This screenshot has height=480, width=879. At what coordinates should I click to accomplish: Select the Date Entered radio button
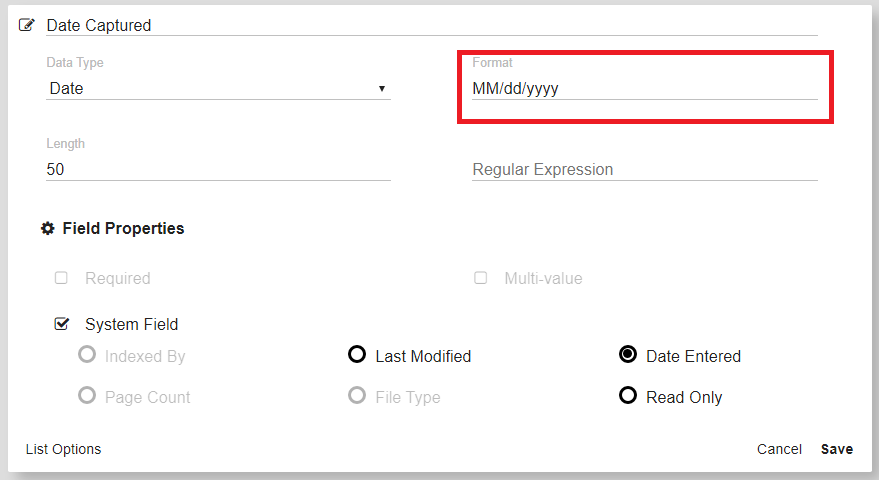point(628,355)
